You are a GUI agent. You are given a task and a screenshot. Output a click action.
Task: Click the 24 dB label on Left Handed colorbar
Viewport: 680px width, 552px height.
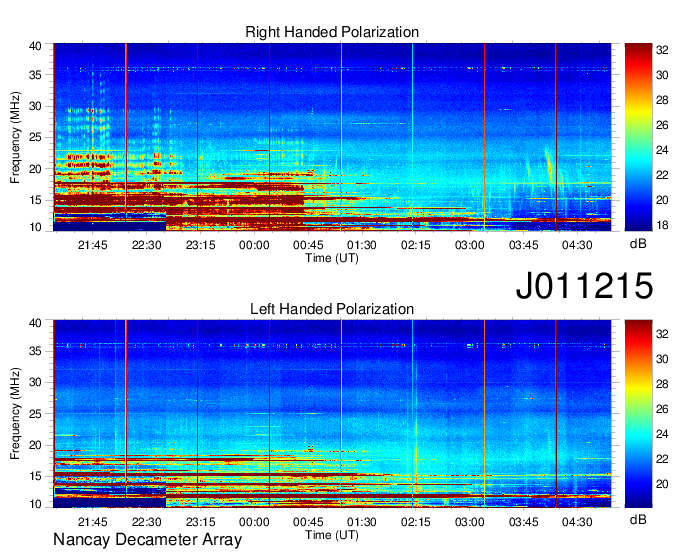click(662, 434)
